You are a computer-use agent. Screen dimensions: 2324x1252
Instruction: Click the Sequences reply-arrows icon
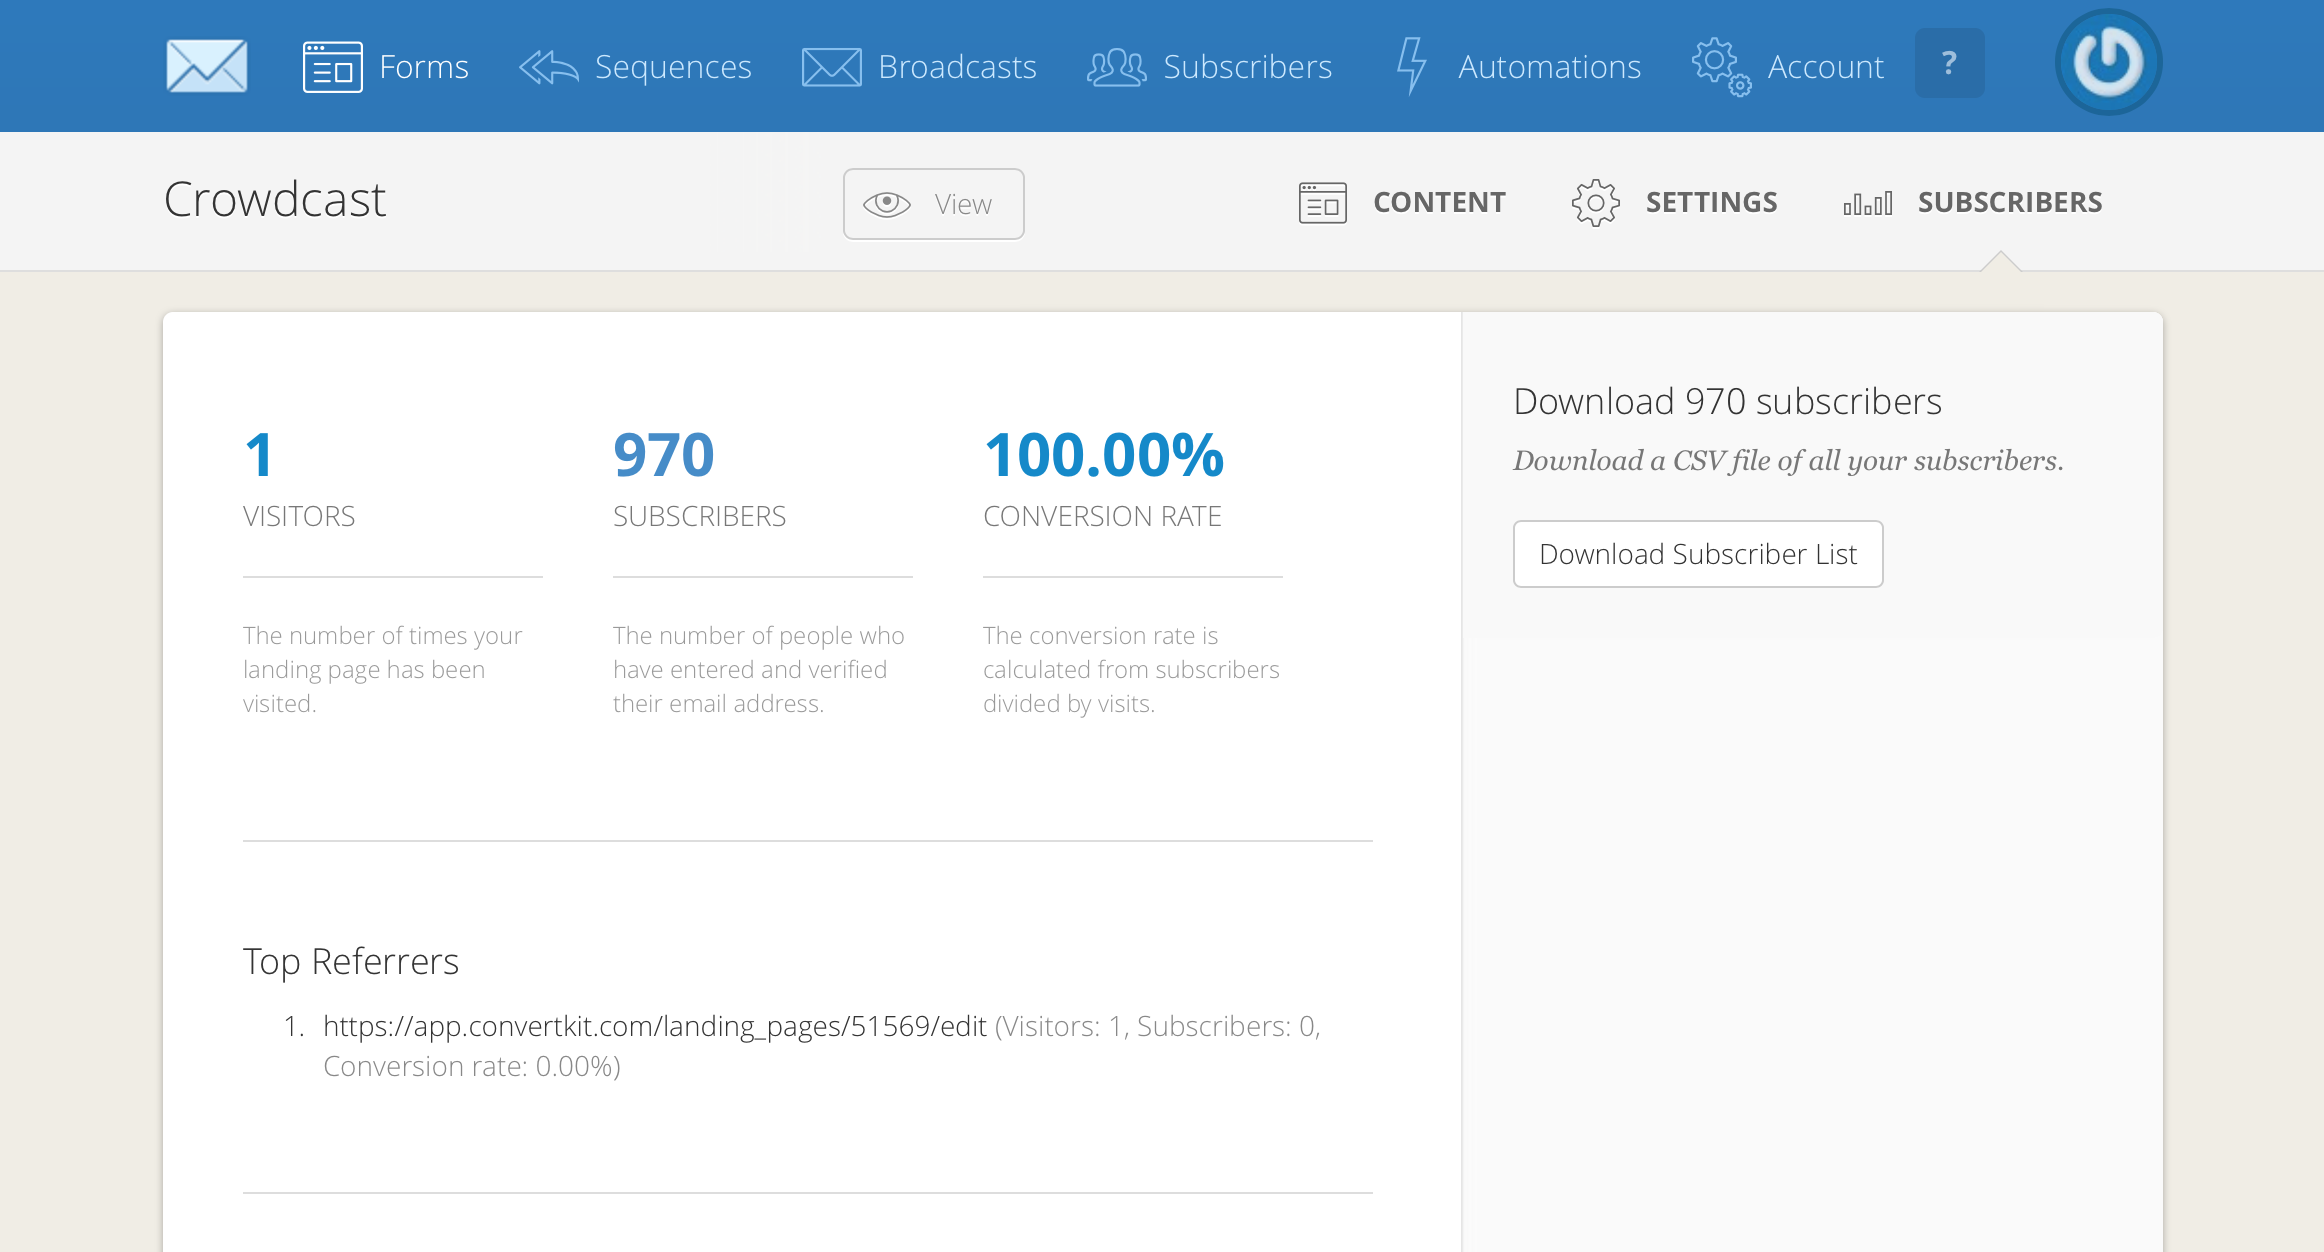pos(548,67)
